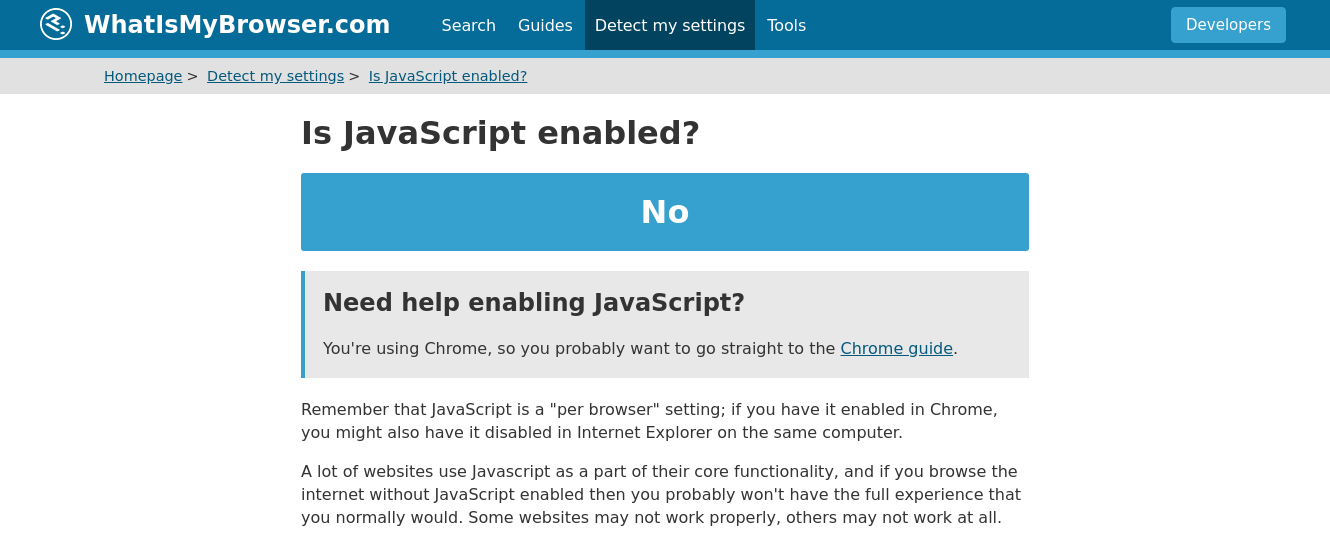The height and width of the screenshot is (538, 1330).
Task: Open the Search menu item
Action: click(x=468, y=25)
